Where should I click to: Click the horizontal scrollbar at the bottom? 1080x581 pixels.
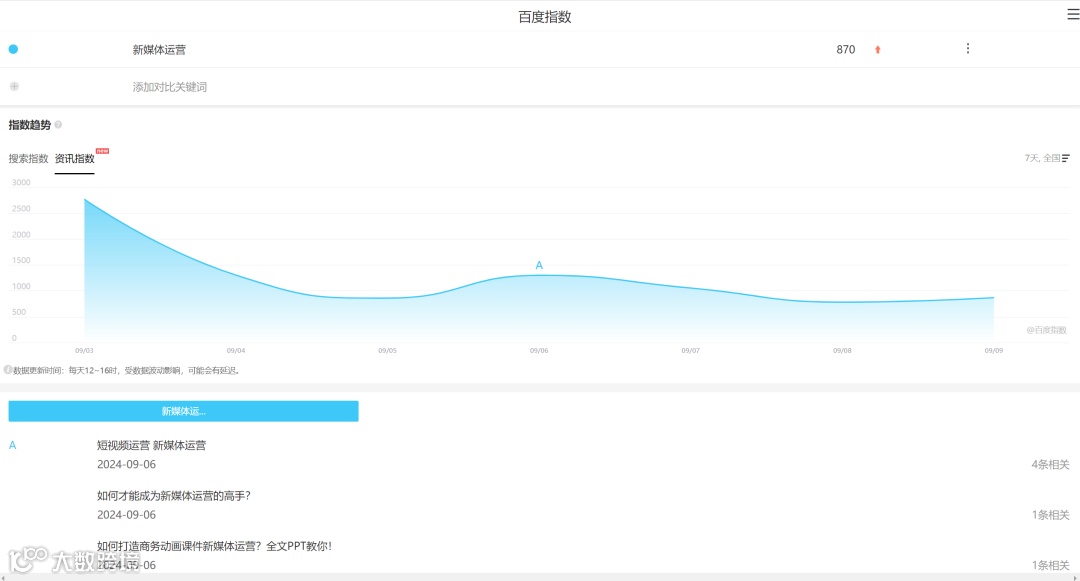[540, 578]
